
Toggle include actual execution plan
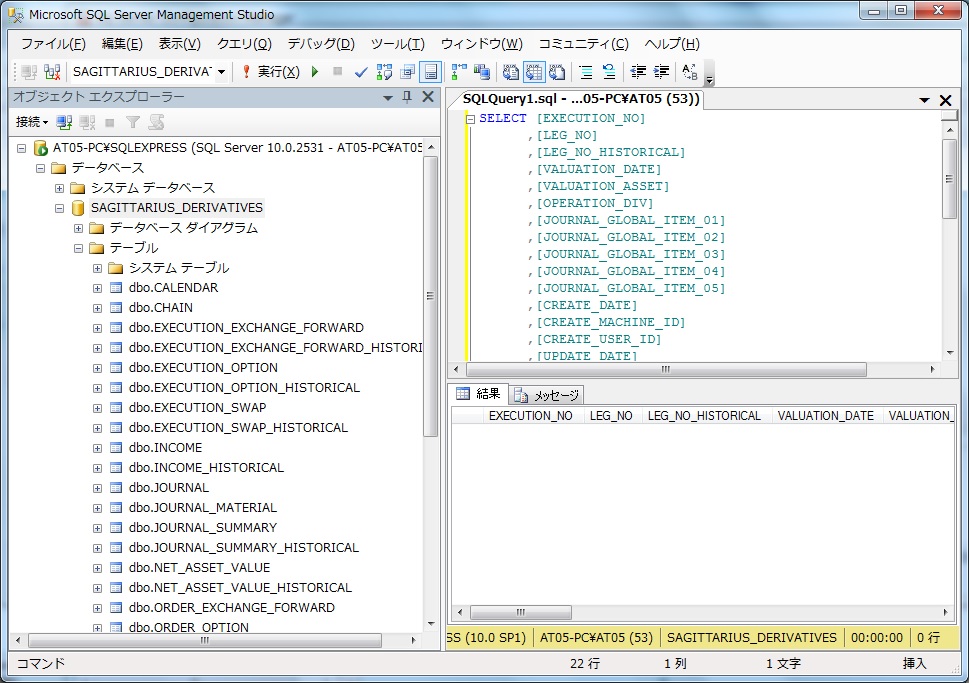(459, 72)
